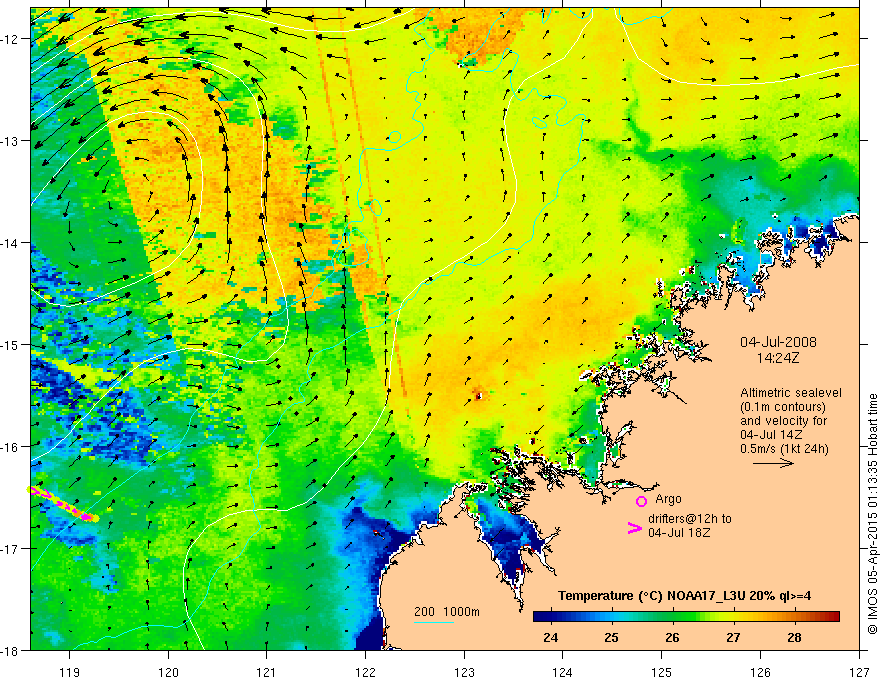Click the longitude axis label 125
The image size is (880, 680).
[662, 672]
